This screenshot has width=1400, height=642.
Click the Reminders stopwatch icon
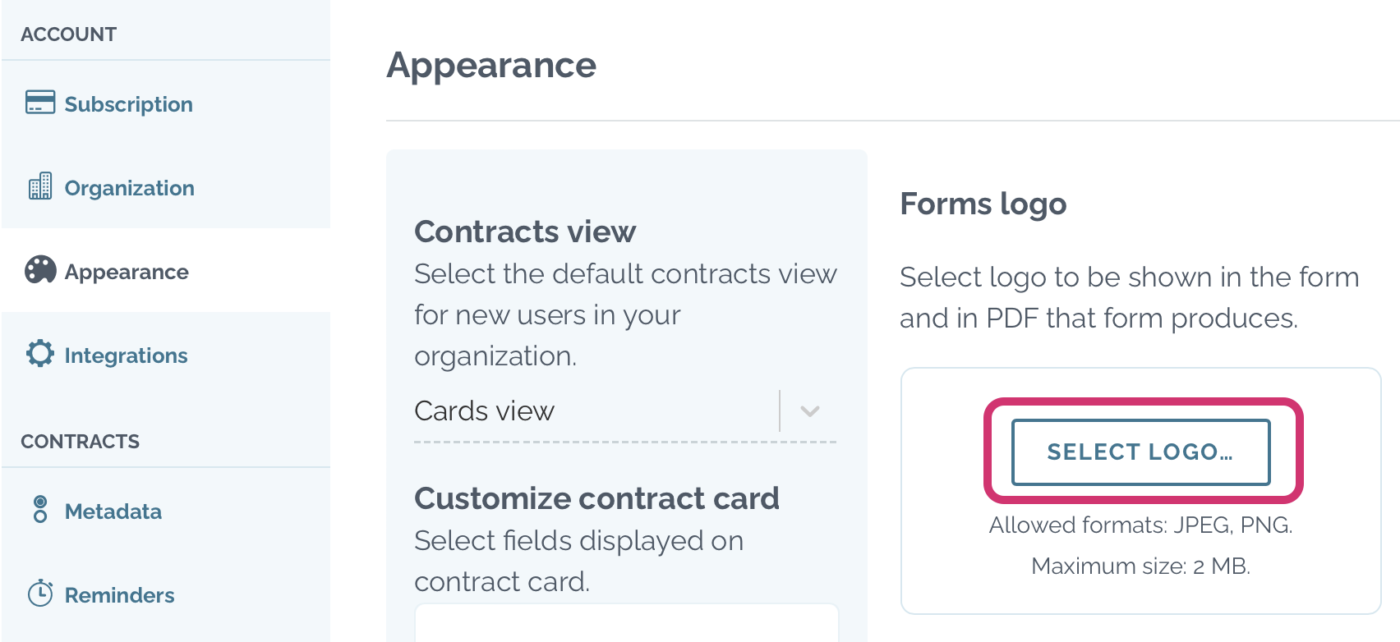click(x=38, y=594)
